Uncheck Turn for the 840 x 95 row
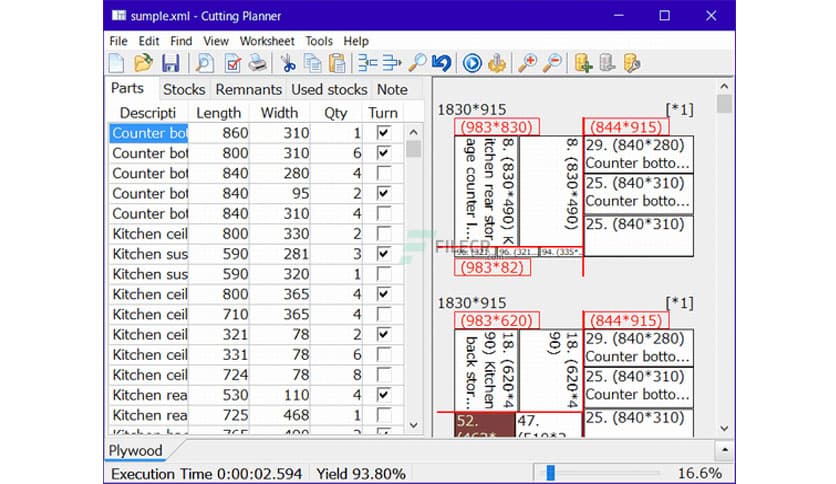The width and height of the screenshot is (836, 484). 383,193
